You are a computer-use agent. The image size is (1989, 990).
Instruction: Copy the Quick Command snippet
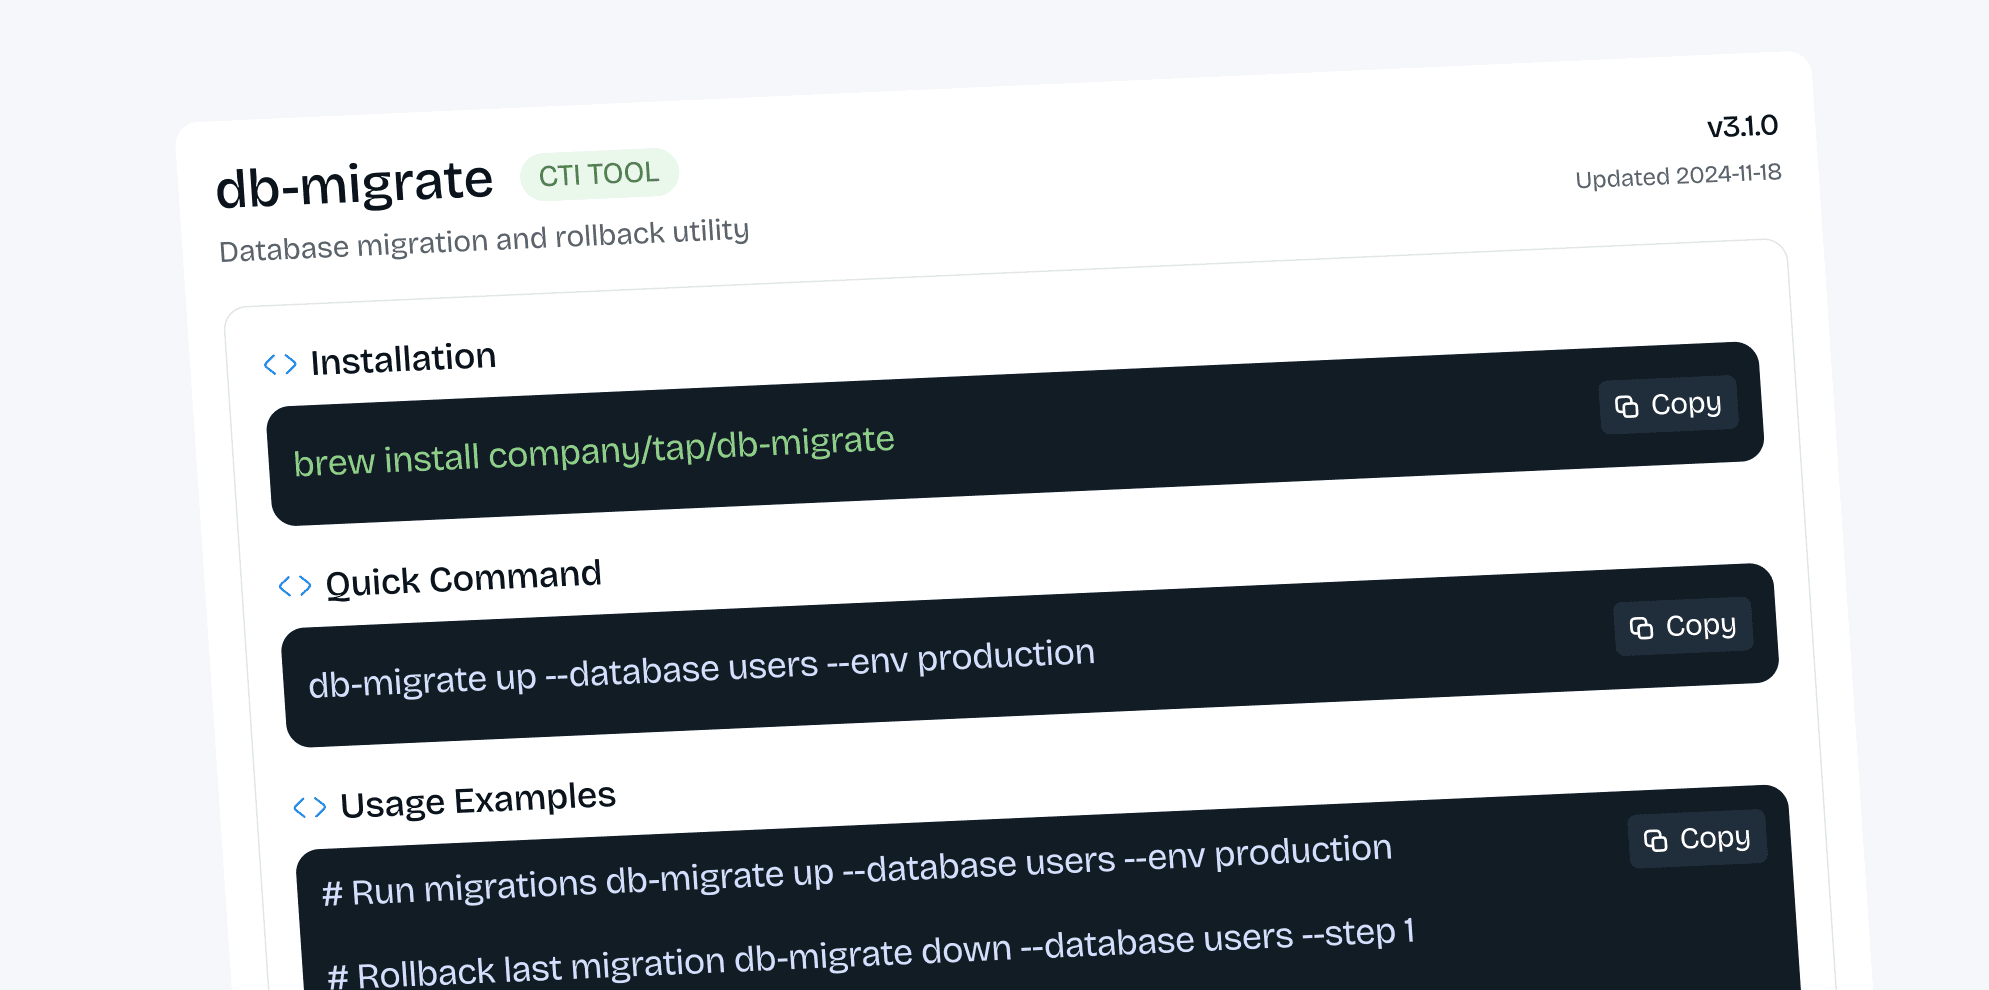tap(1683, 626)
